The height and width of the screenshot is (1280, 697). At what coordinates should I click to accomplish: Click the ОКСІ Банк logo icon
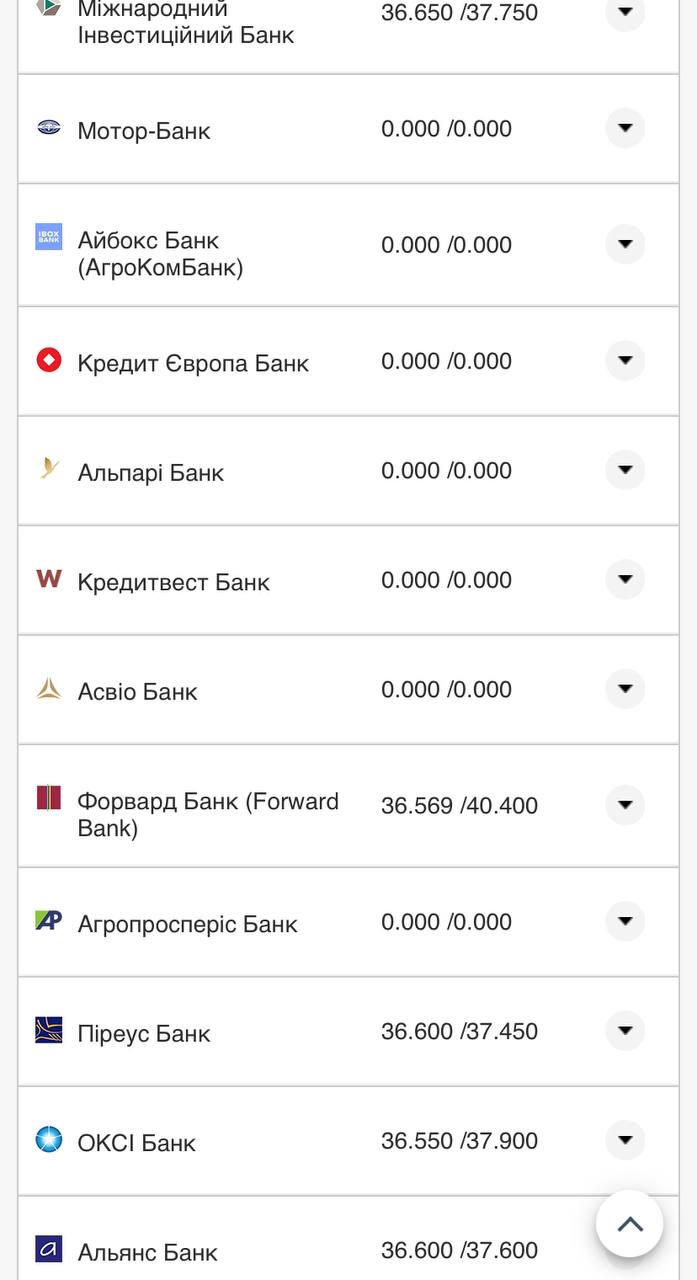[x=49, y=1139]
